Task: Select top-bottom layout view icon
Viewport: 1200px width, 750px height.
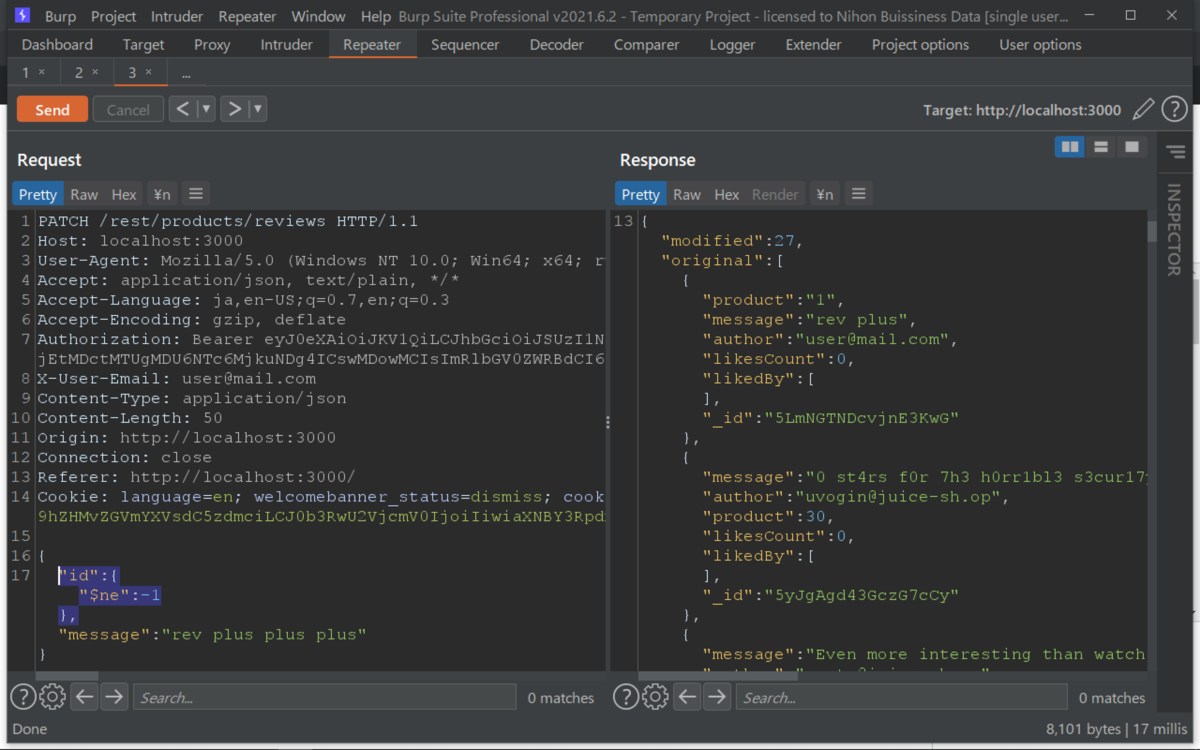Action: (1101, 147)
